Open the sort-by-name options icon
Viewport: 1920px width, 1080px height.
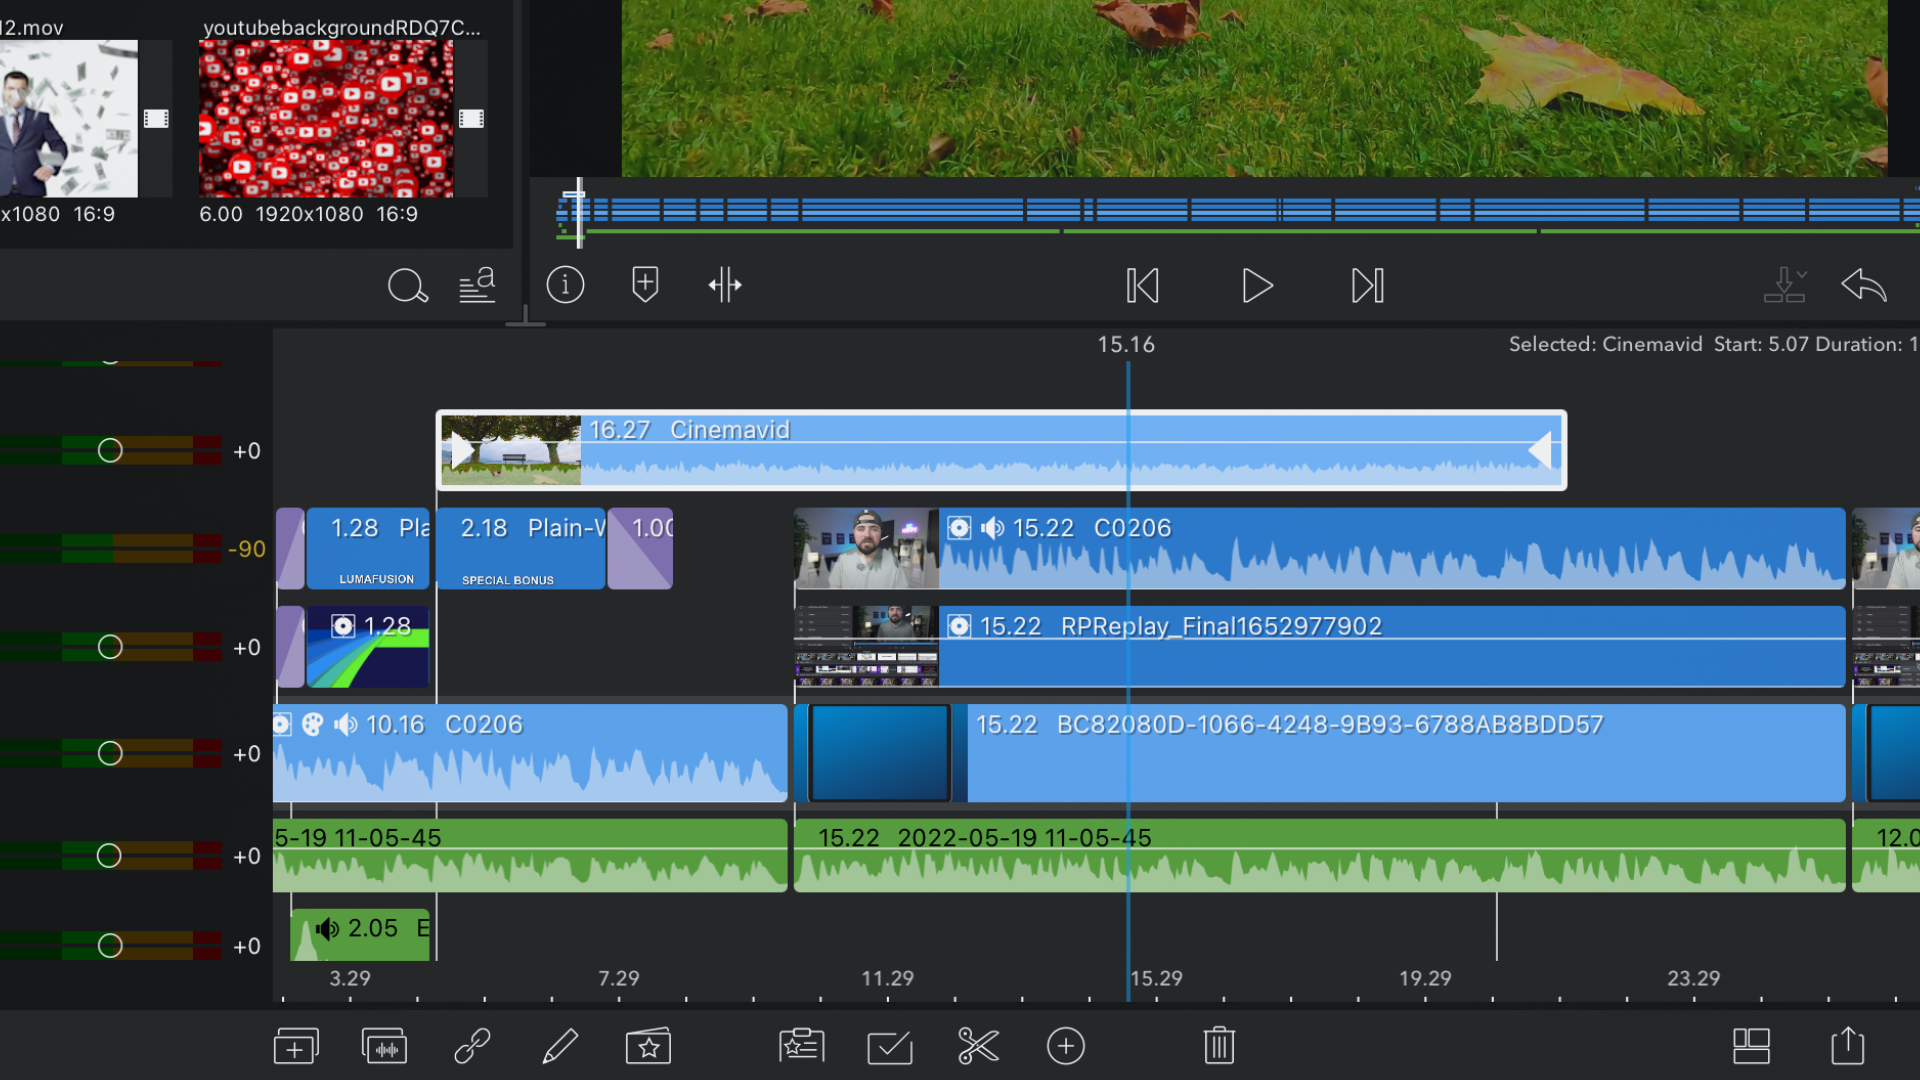pyautogui.click(x=477, y=286)
